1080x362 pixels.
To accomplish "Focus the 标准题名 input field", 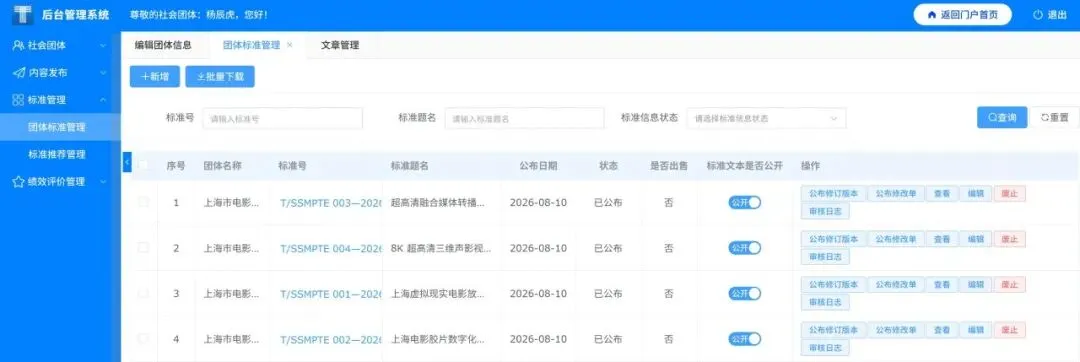I will tap(524, 118).
